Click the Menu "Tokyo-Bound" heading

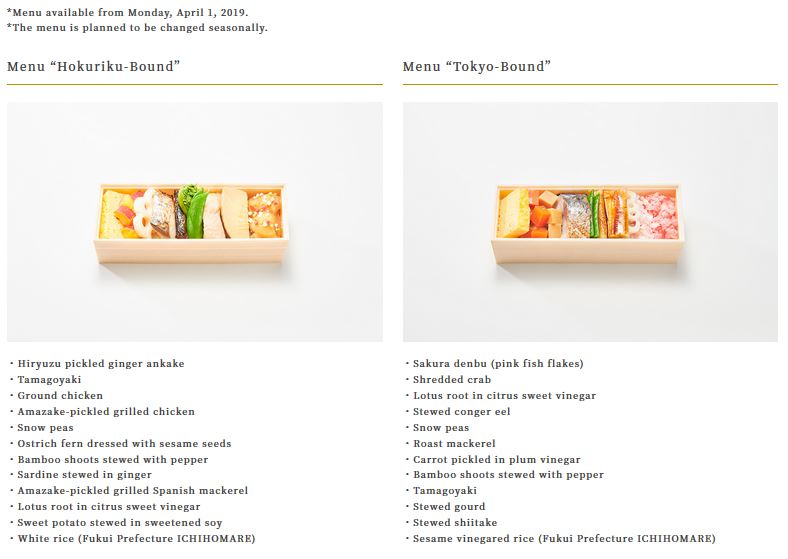click(476, 67)
